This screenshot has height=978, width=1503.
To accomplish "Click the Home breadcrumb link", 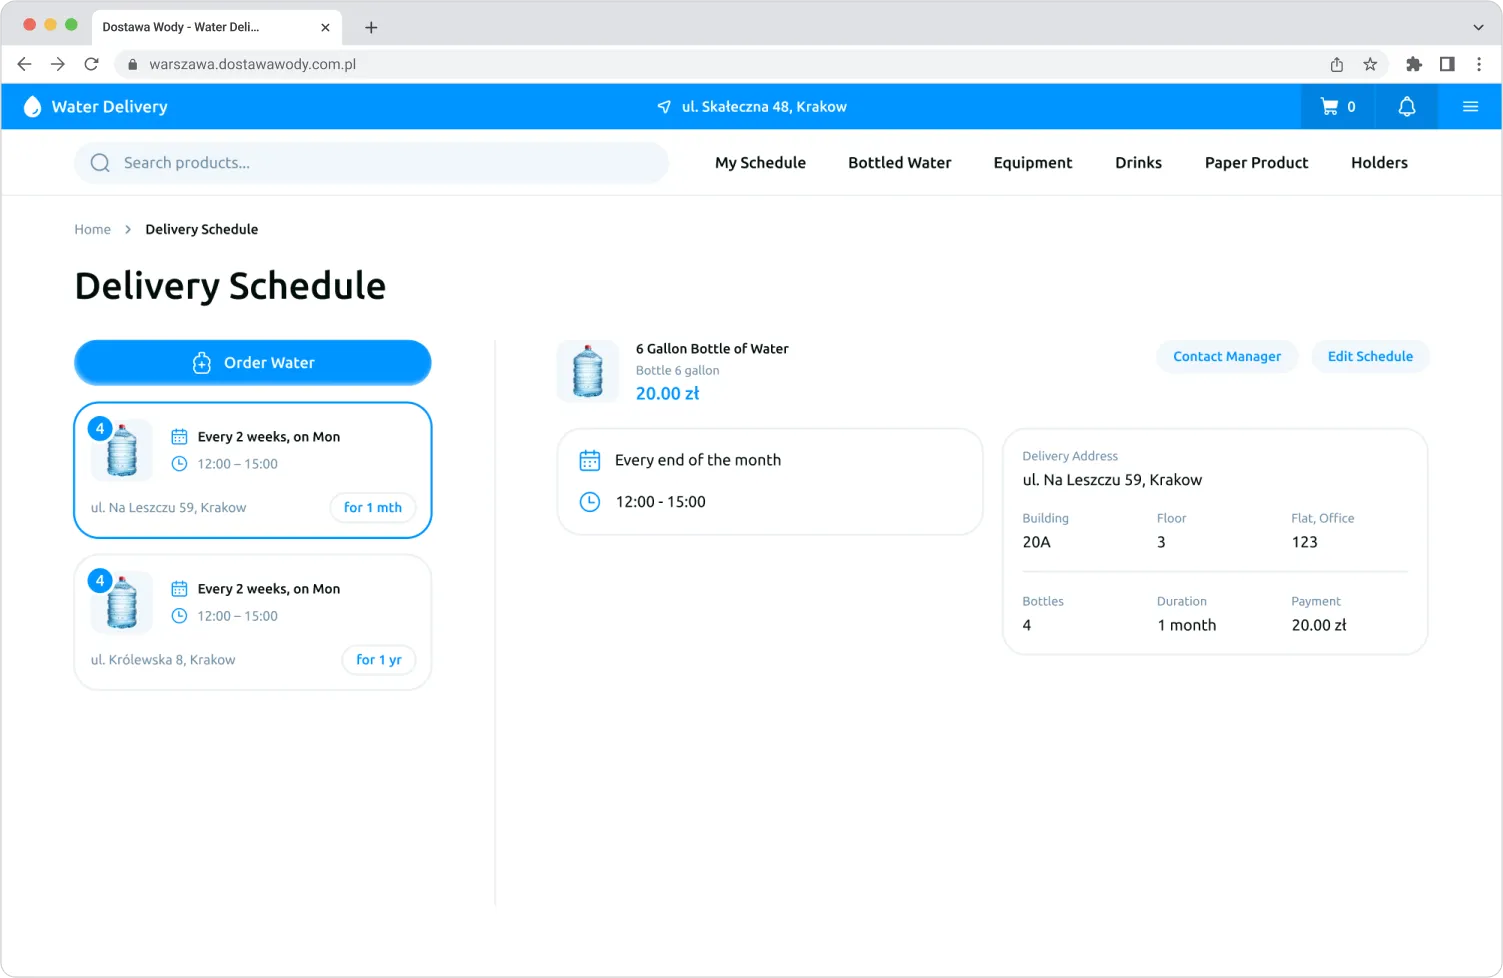I will point(92,230).
